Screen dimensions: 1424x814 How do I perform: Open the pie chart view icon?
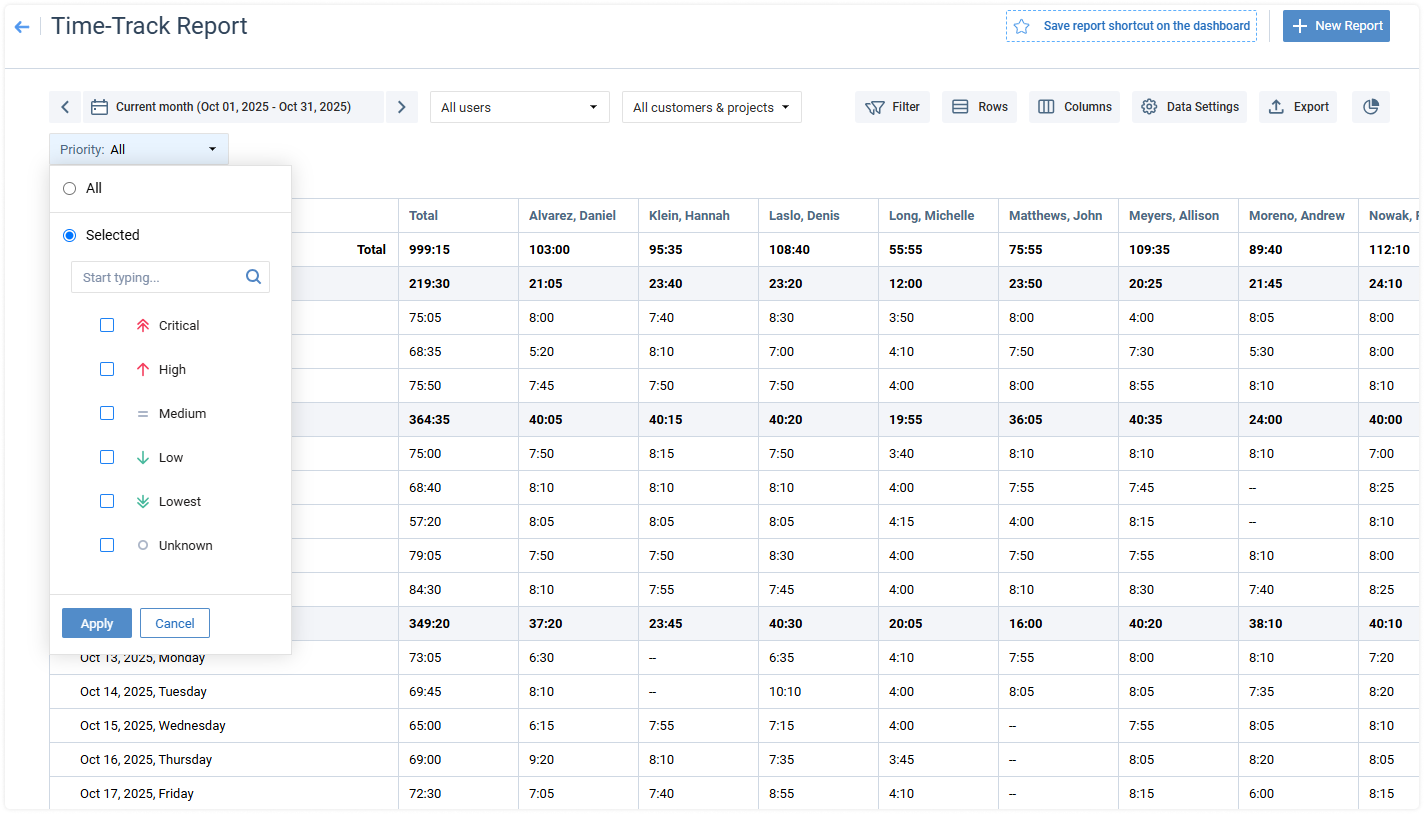tap(1370, 107)
